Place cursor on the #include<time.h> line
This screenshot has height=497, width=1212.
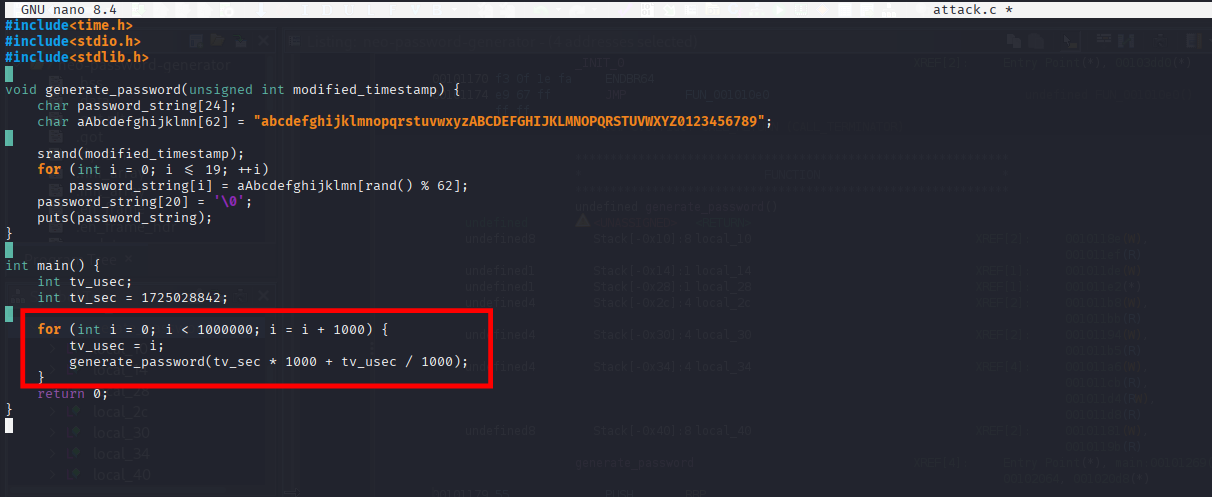(68, 25)
